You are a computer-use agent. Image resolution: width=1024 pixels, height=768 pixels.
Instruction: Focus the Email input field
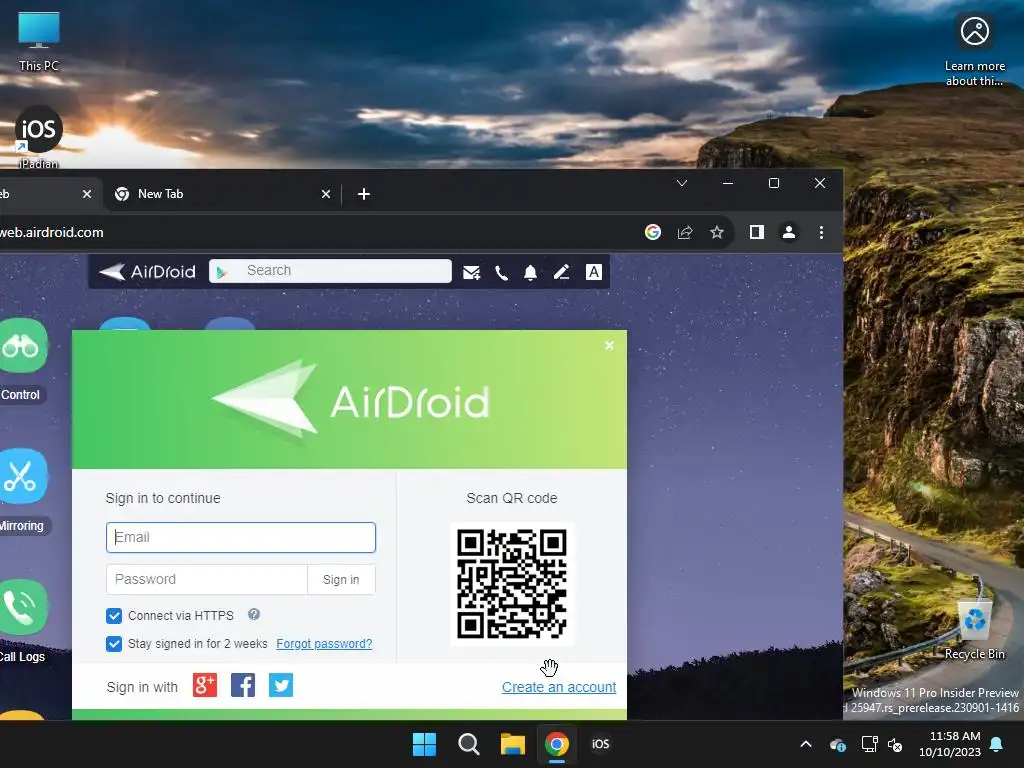(x=241, y=537)
